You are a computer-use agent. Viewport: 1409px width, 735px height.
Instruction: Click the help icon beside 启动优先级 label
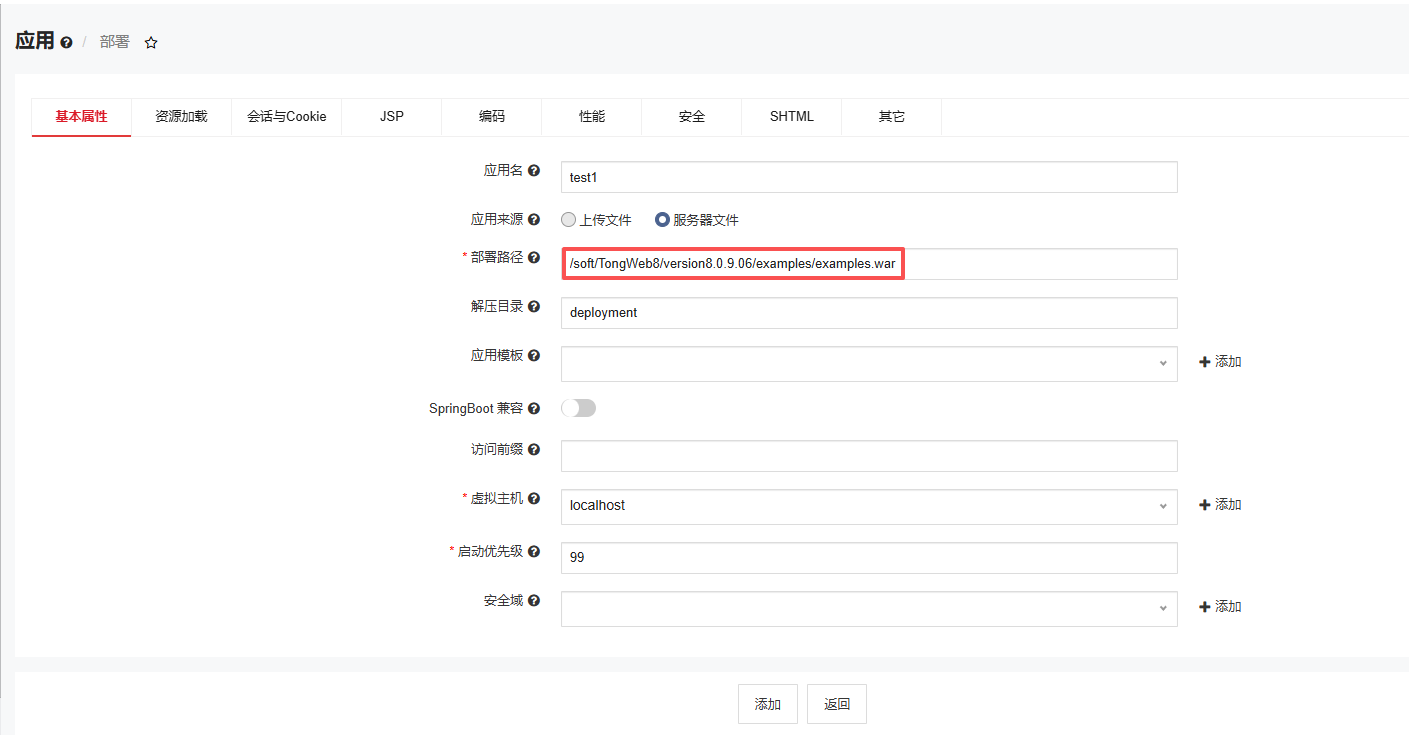534,552
